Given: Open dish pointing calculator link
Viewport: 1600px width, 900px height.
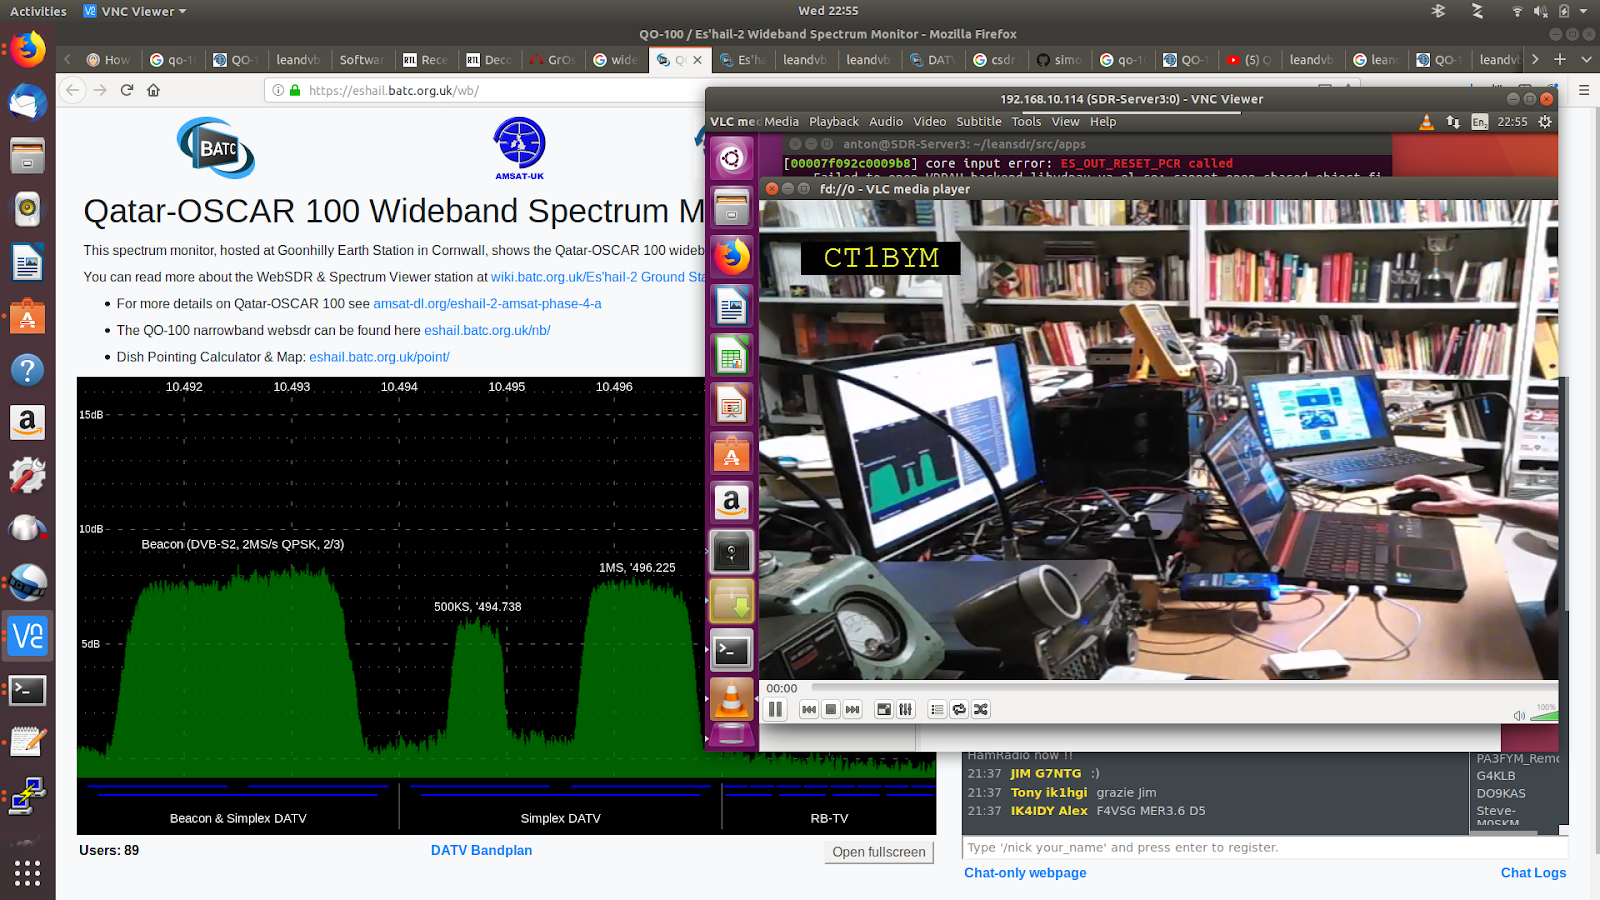Looking at the screenshot, I should pos(379,357).
